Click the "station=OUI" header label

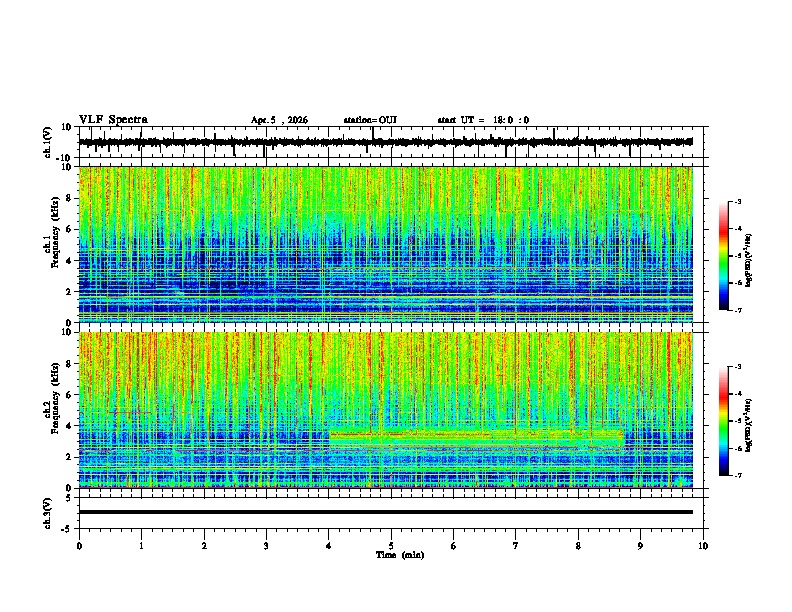coord(370,120)
